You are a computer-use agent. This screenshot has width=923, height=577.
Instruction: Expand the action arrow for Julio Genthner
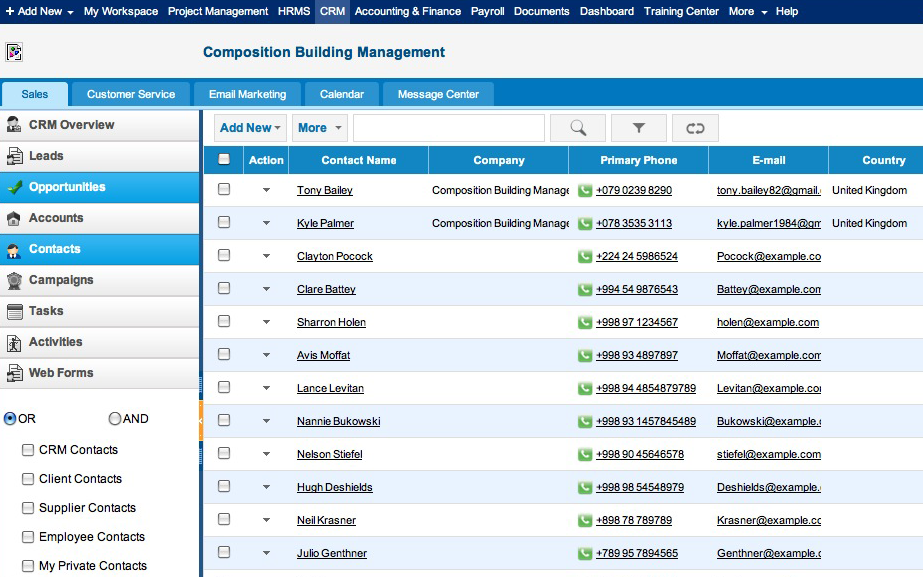point(266,553)
